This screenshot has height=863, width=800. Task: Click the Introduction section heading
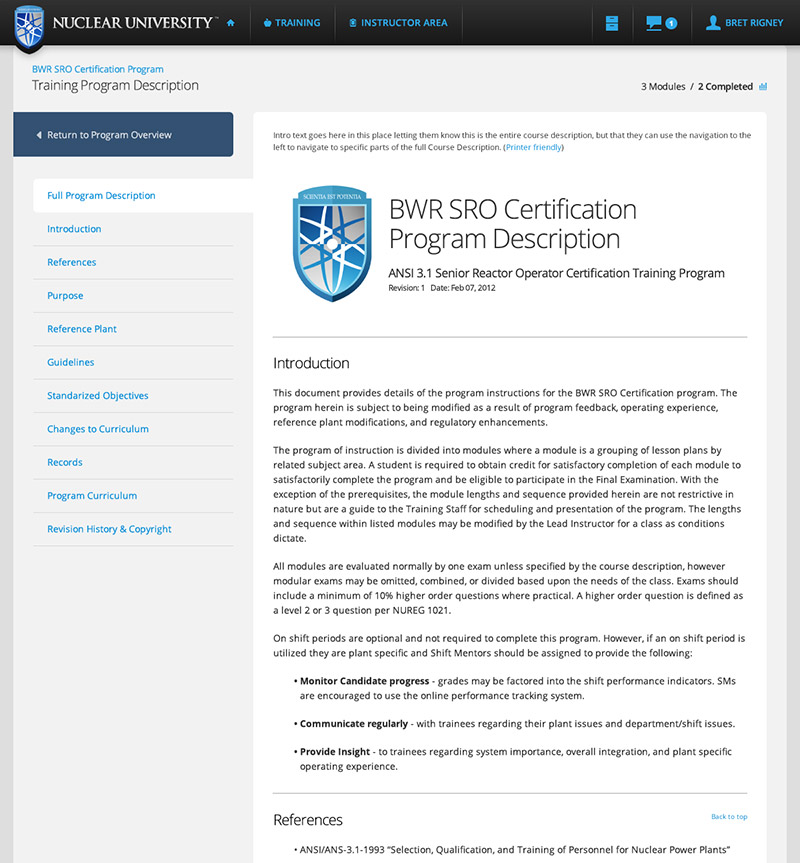(311, 363)
